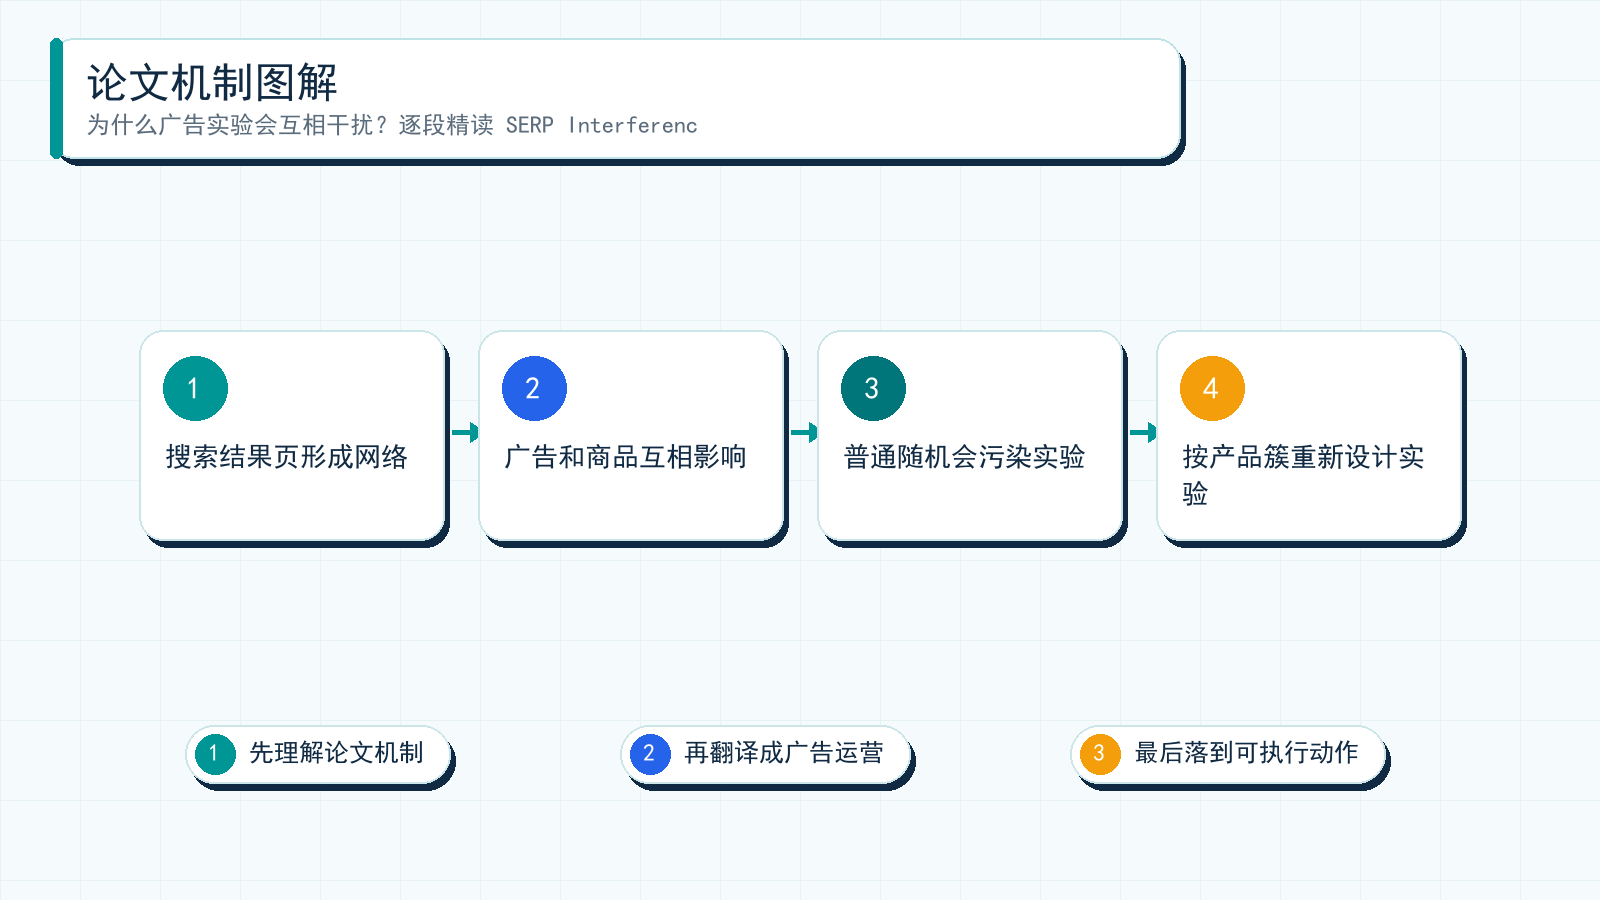
Task: Click the blue circle numbered 2 in the second card
Action: [x=534, y=388]
